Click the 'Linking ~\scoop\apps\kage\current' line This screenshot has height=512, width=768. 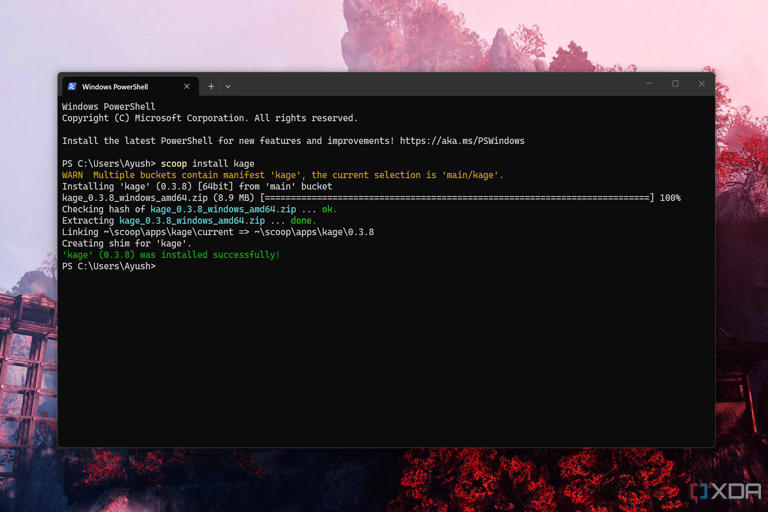(x=218, y=232)
